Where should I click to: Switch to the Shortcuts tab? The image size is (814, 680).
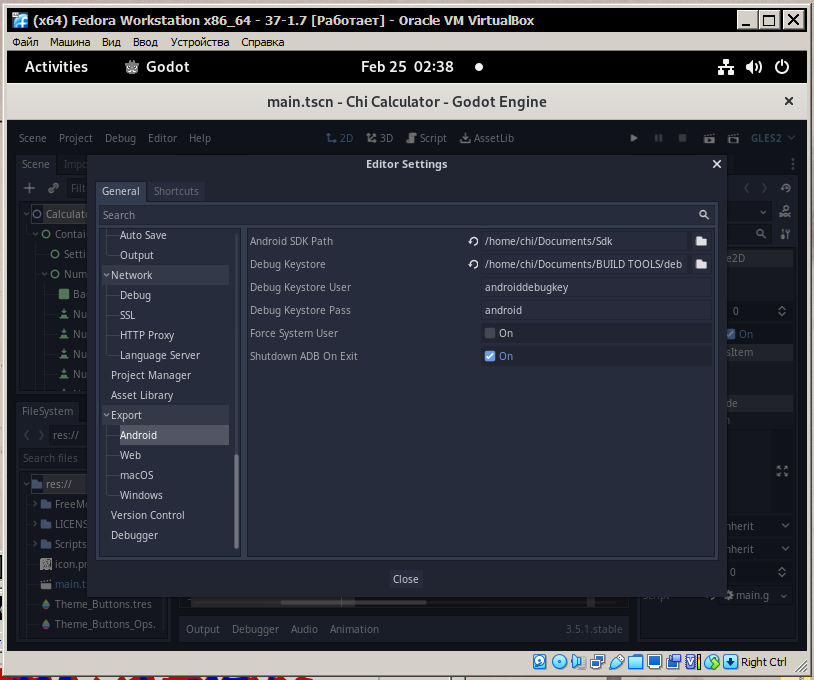pyautogui.click(x=176, y=191)
